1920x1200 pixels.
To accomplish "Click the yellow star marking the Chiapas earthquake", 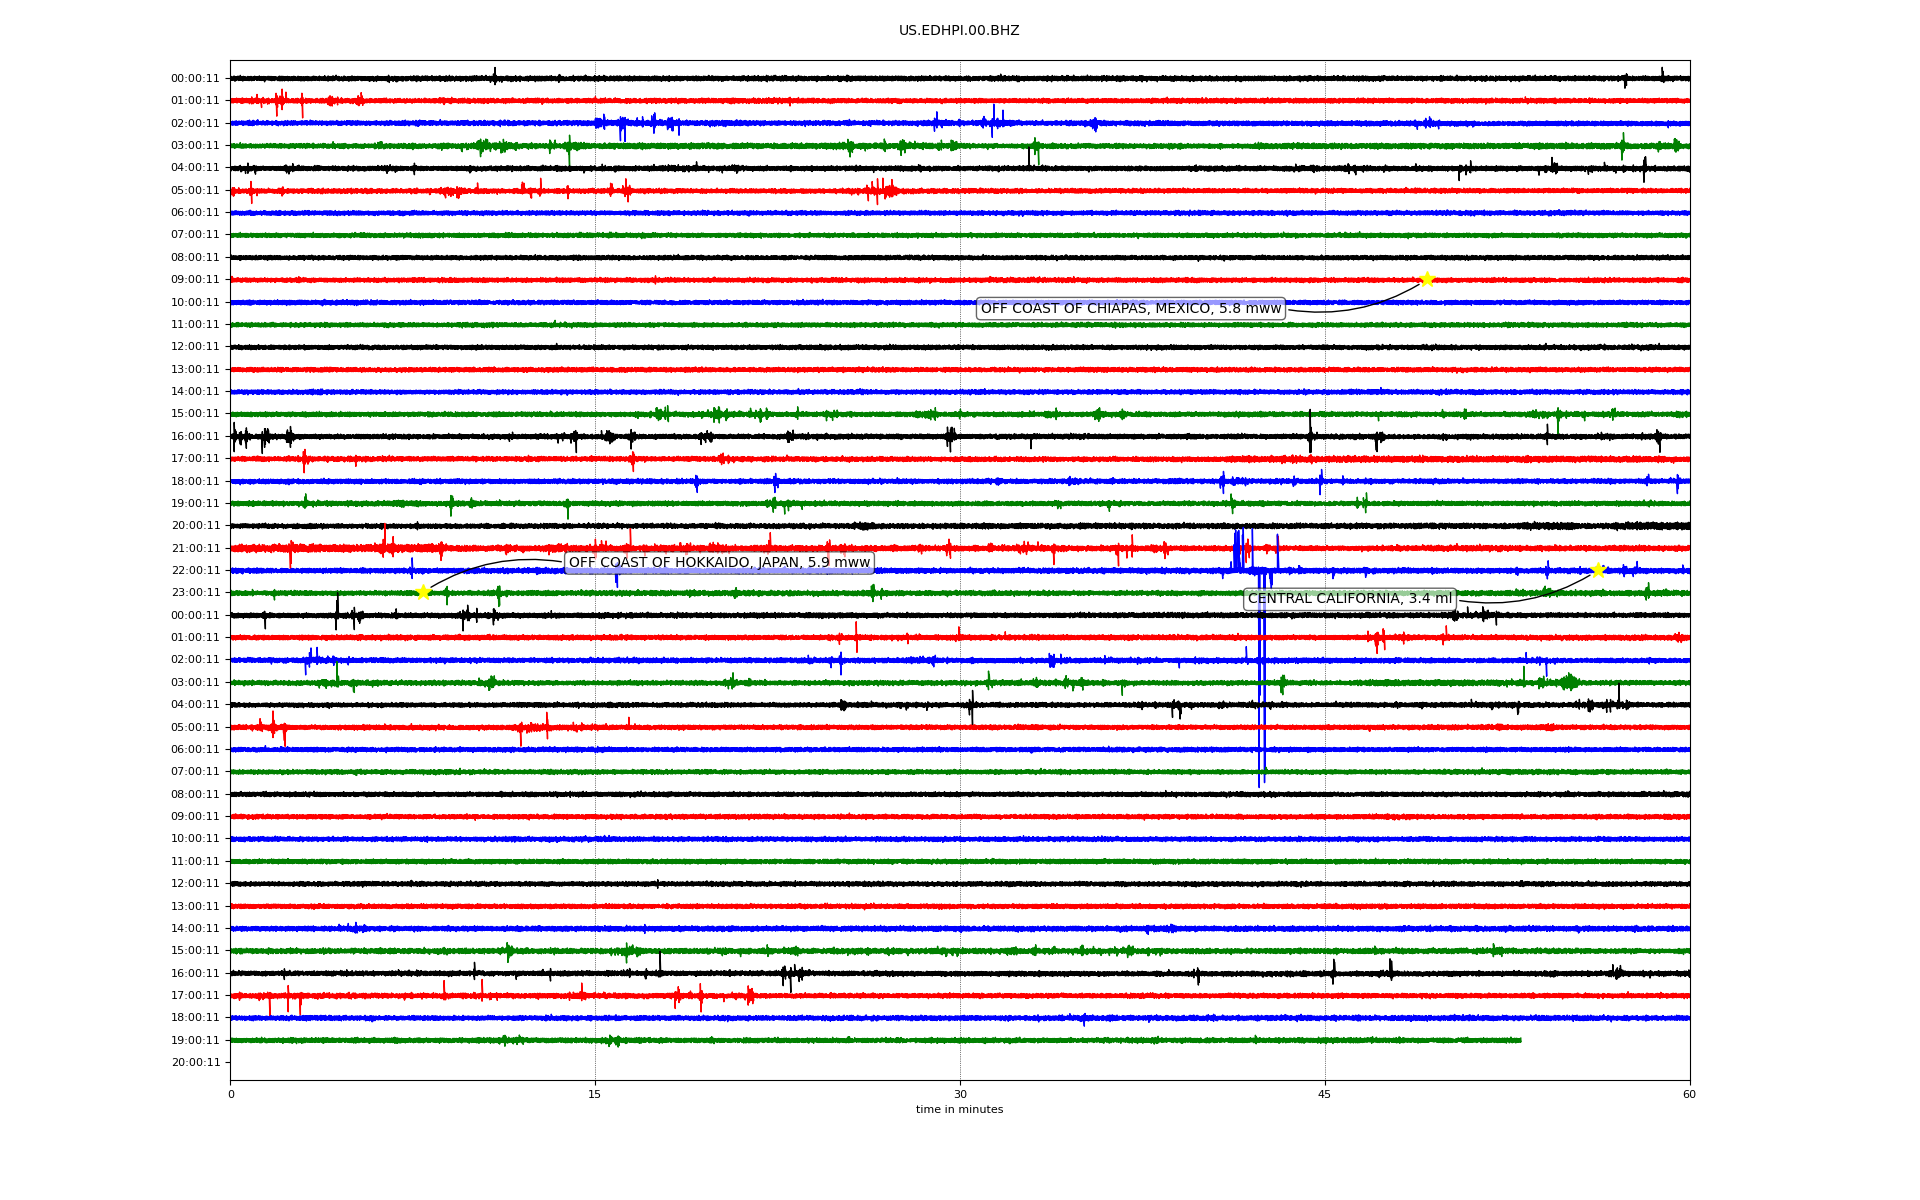I will (1427, 279).
